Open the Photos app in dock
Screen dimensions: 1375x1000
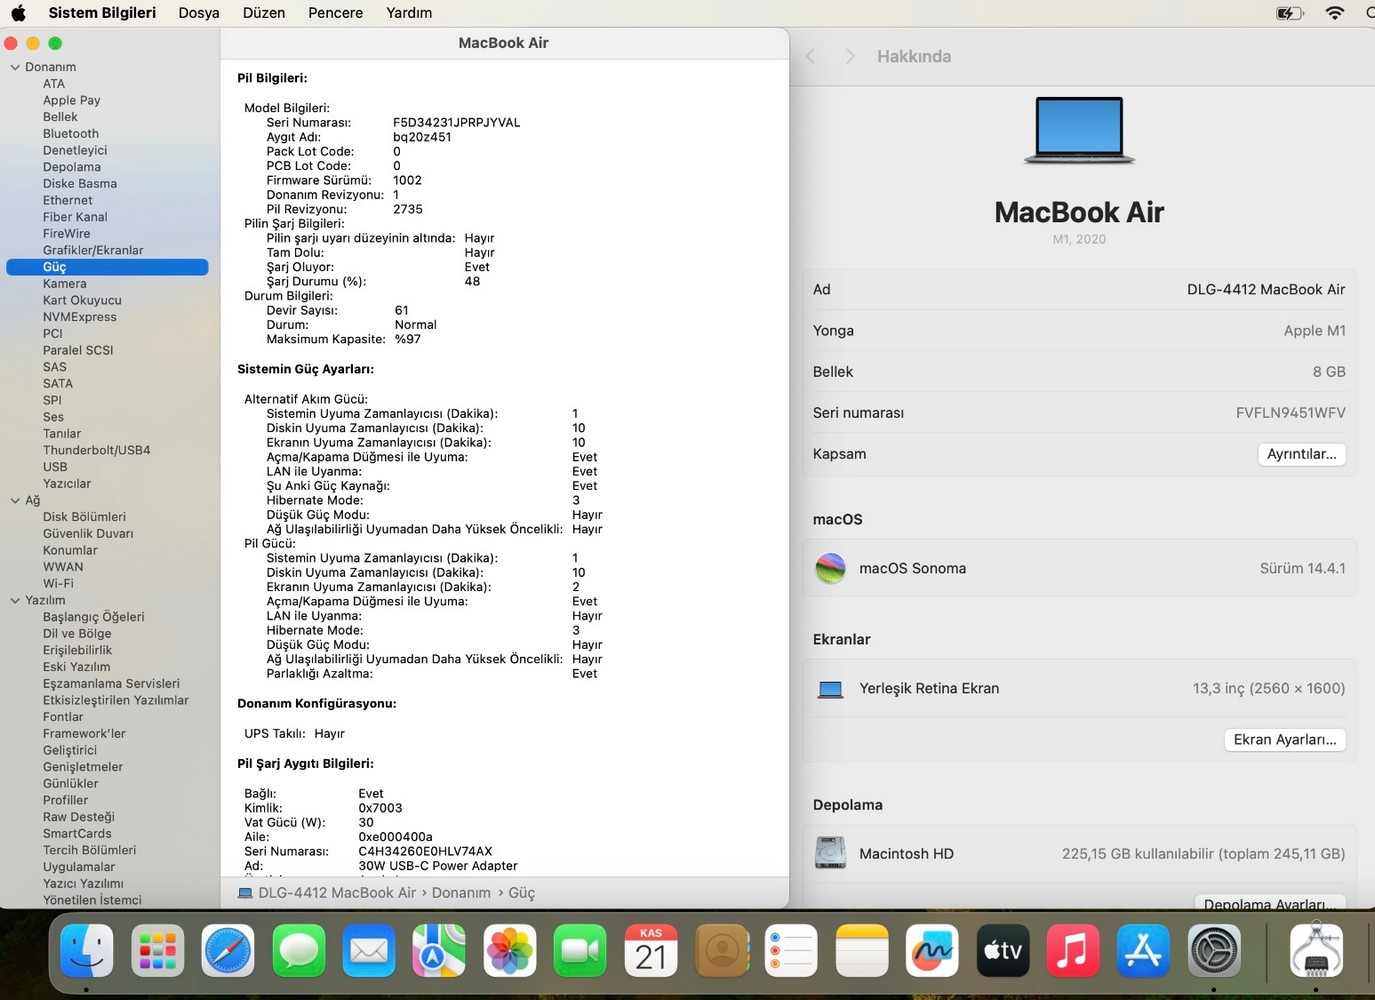[x=510, y=950]
